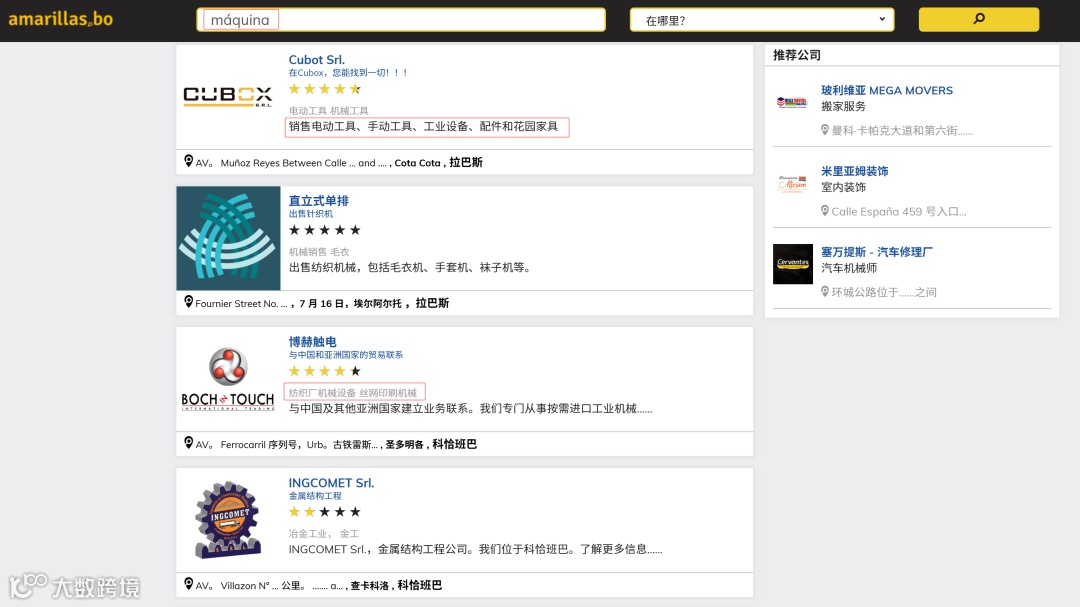The width and height of the screenshot is (1080, 607).
Task: Click subtitle 与中国和亚洲国家的贸易联系
Action: [346, 355]
